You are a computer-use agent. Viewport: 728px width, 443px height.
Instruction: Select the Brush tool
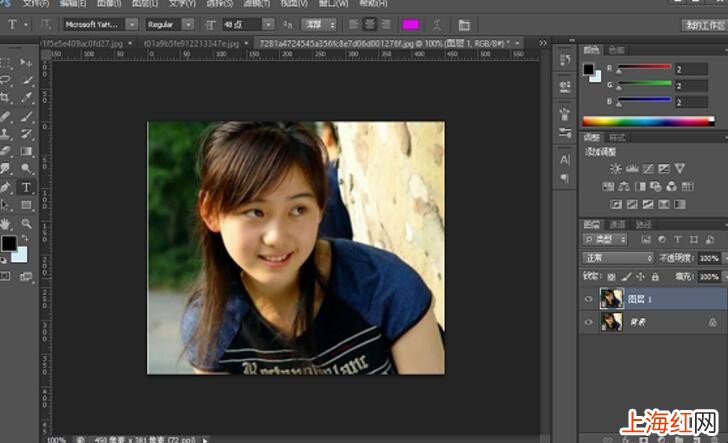click(26, 116)
